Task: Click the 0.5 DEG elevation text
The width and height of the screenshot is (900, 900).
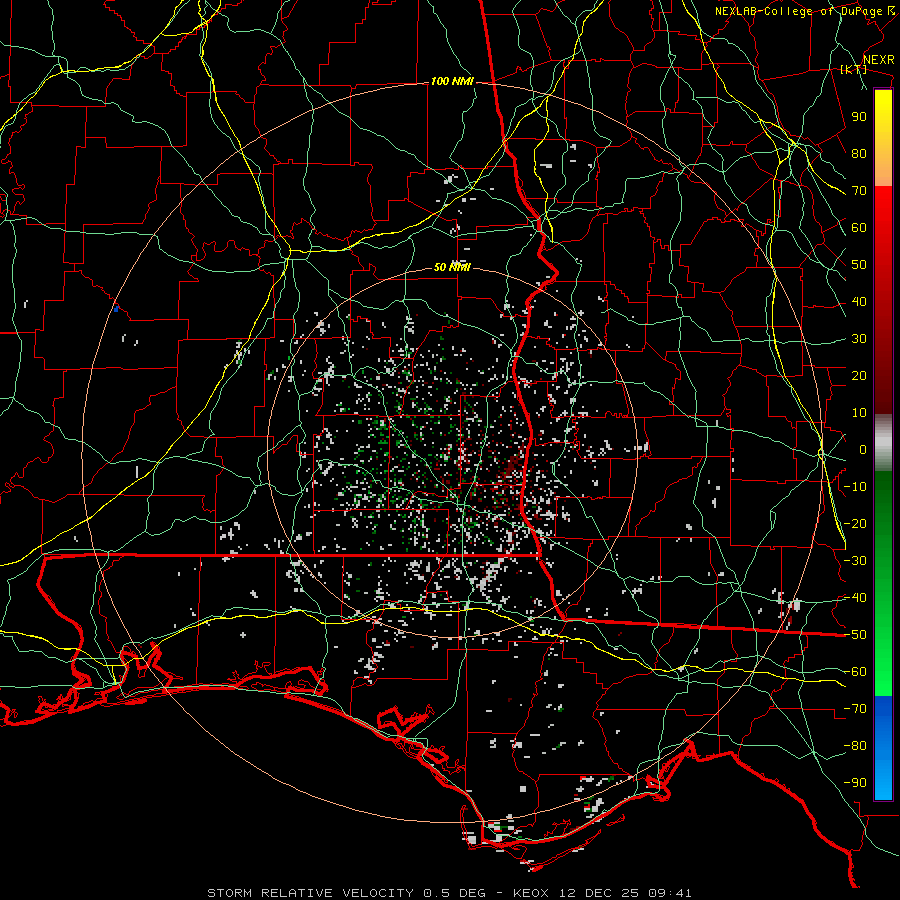Action: (x=455, y=893)
